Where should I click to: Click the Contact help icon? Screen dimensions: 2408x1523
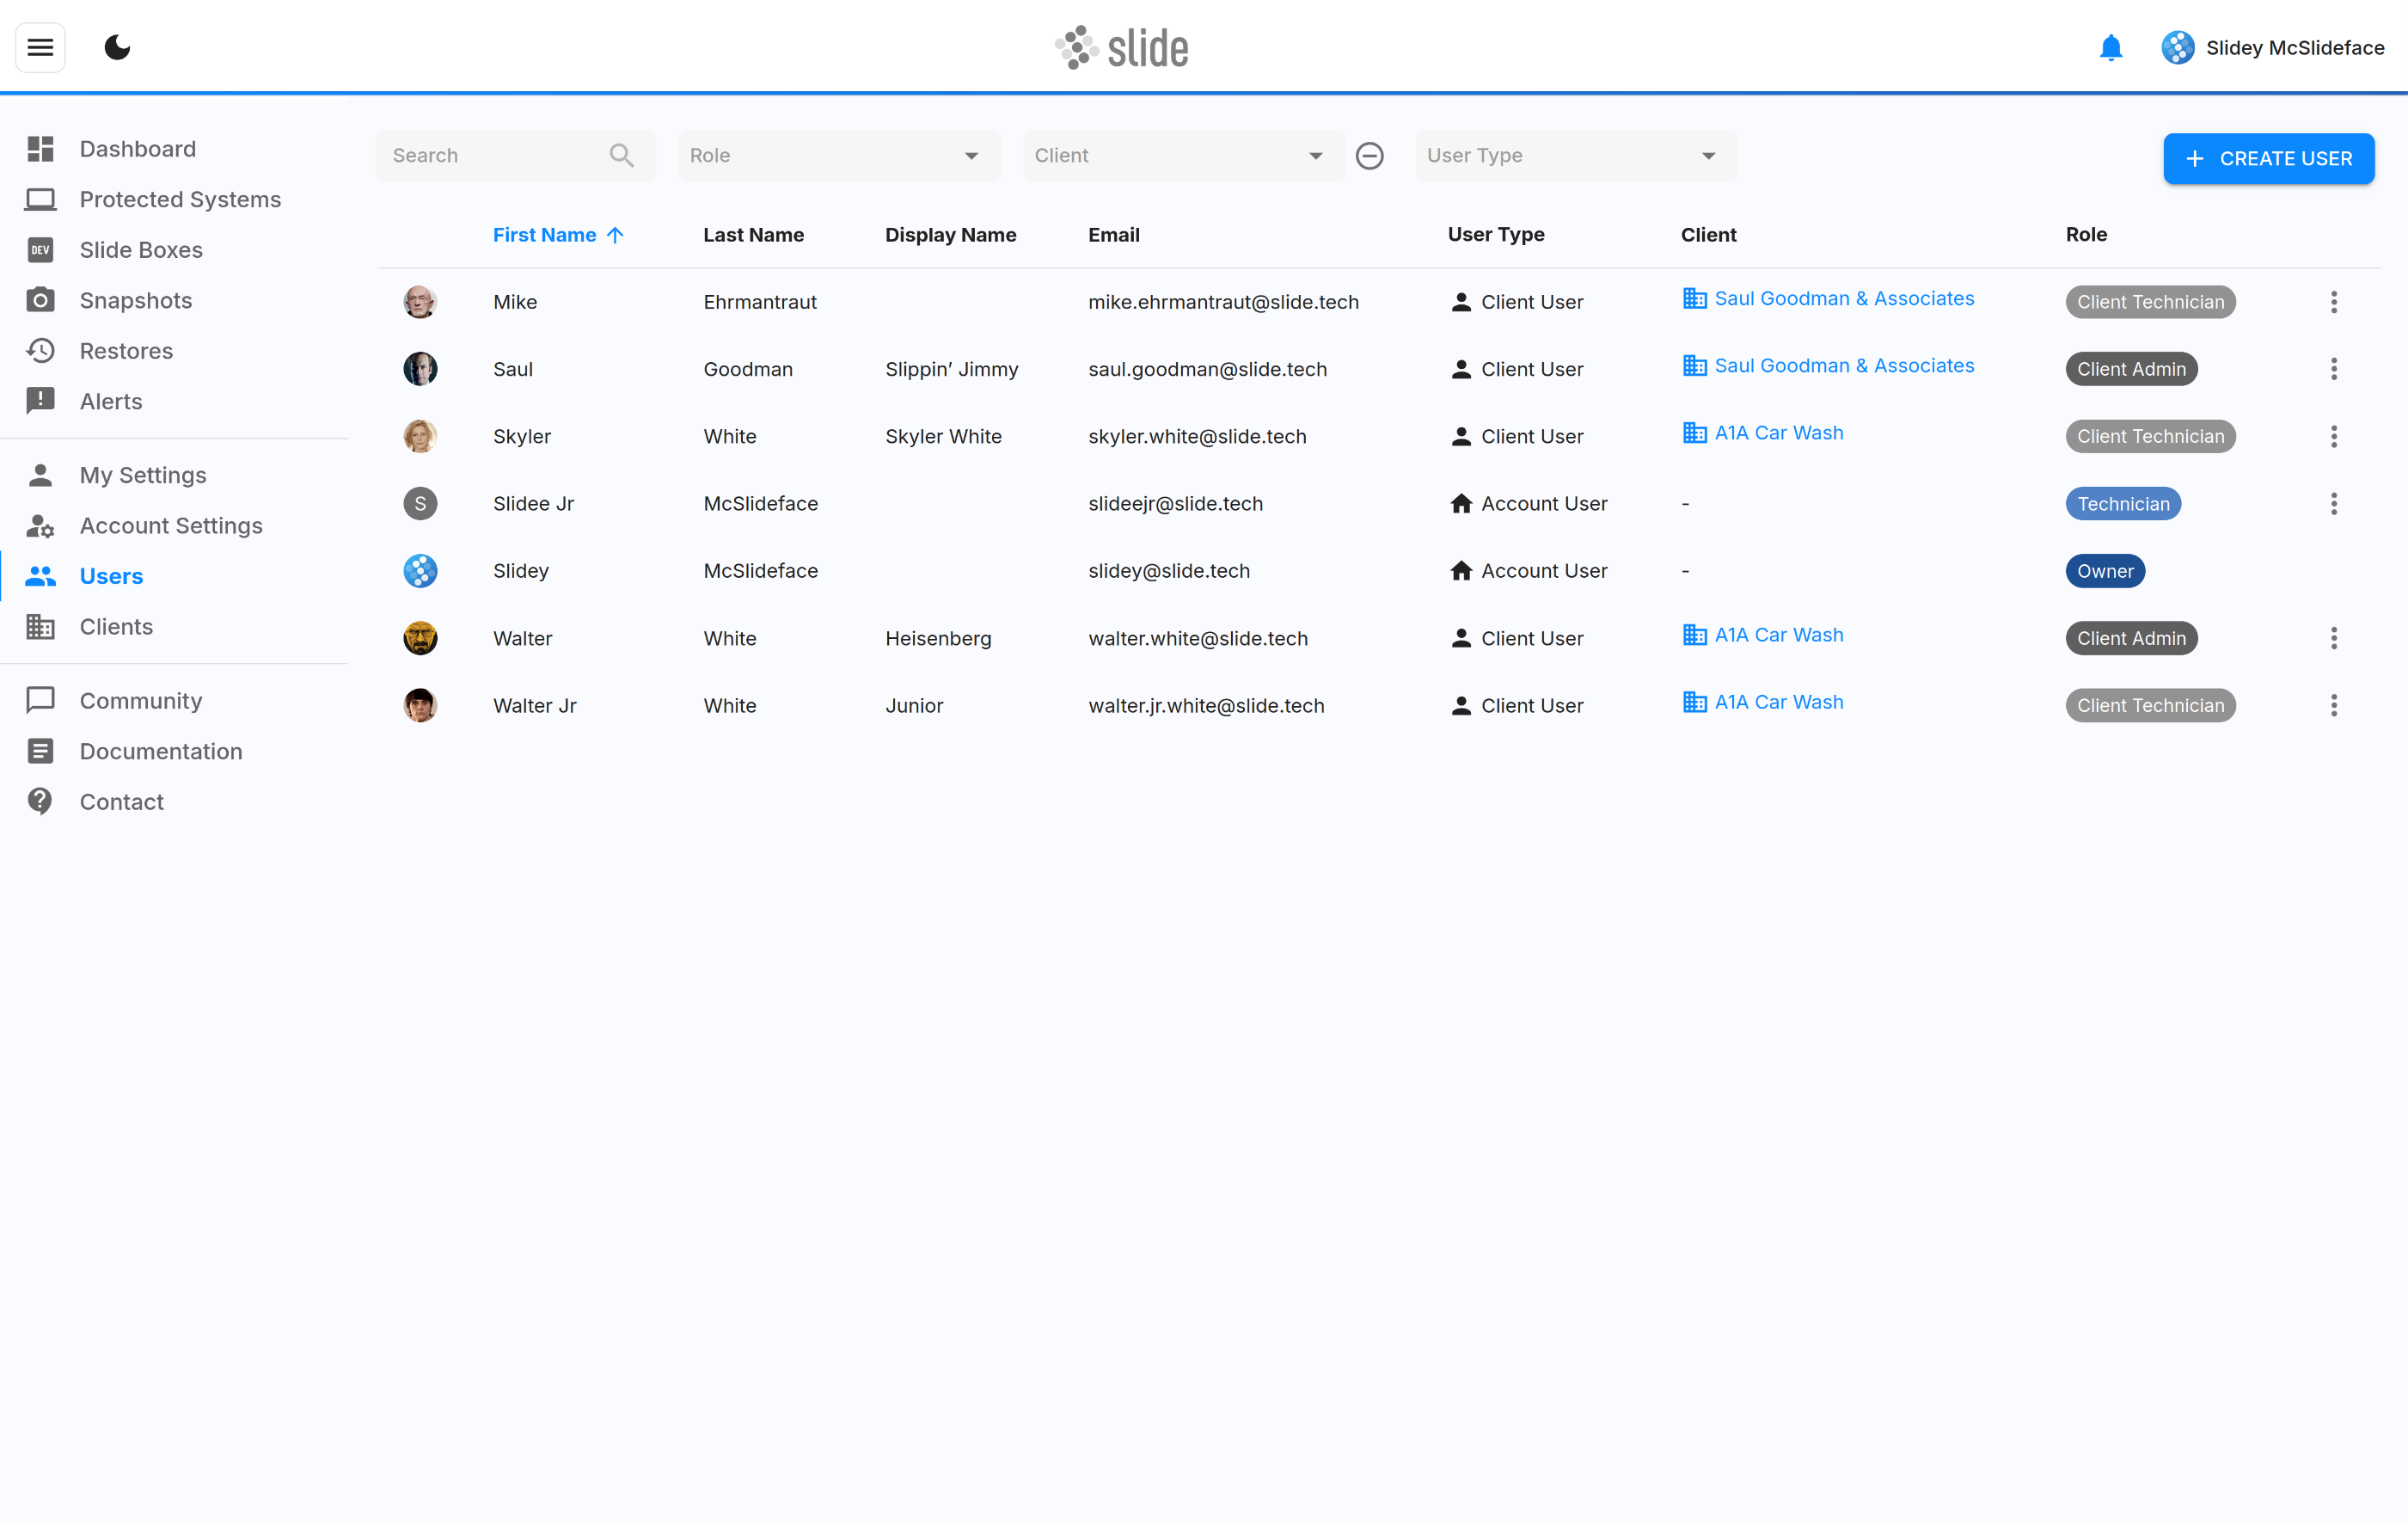40,802
